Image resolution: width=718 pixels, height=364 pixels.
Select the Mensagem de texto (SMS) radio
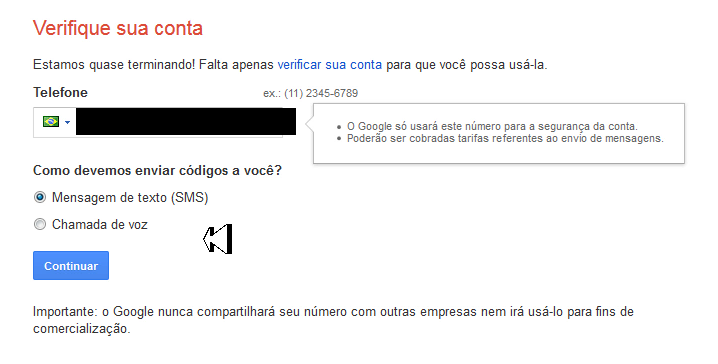pyautogui.click(x=40, y=197)
